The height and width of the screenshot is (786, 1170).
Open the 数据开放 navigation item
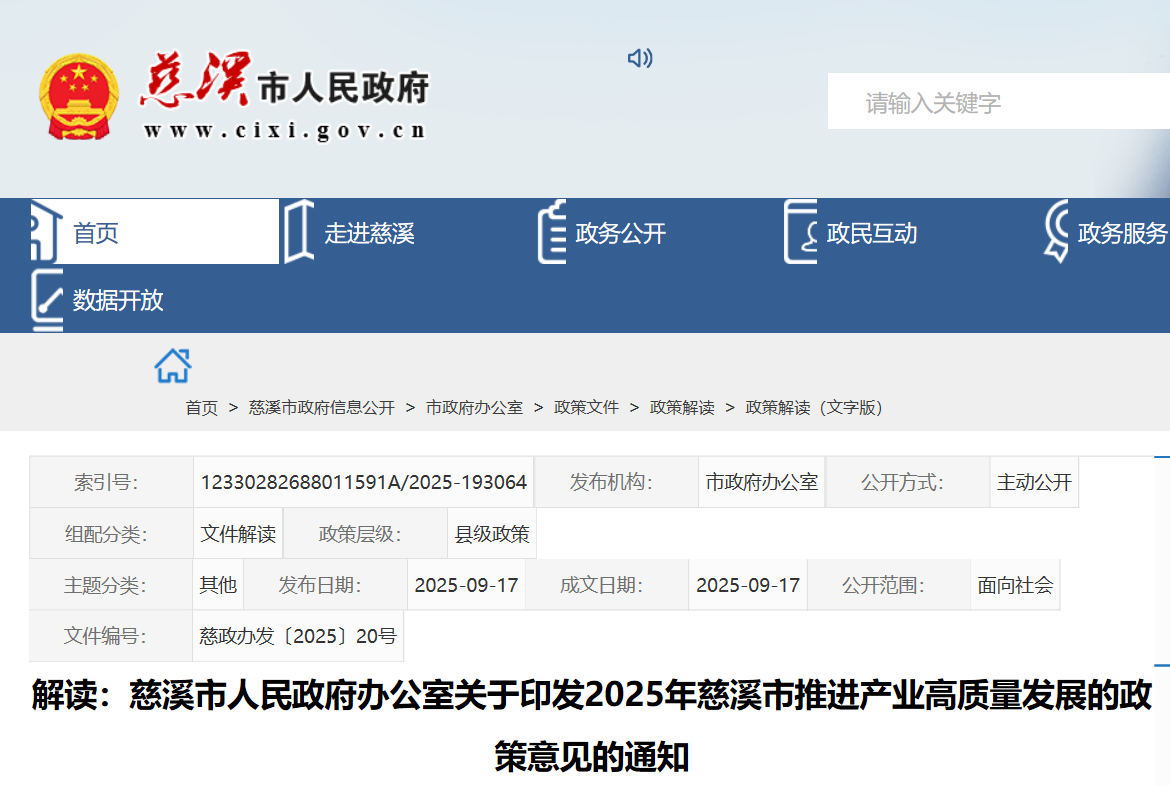118,300
